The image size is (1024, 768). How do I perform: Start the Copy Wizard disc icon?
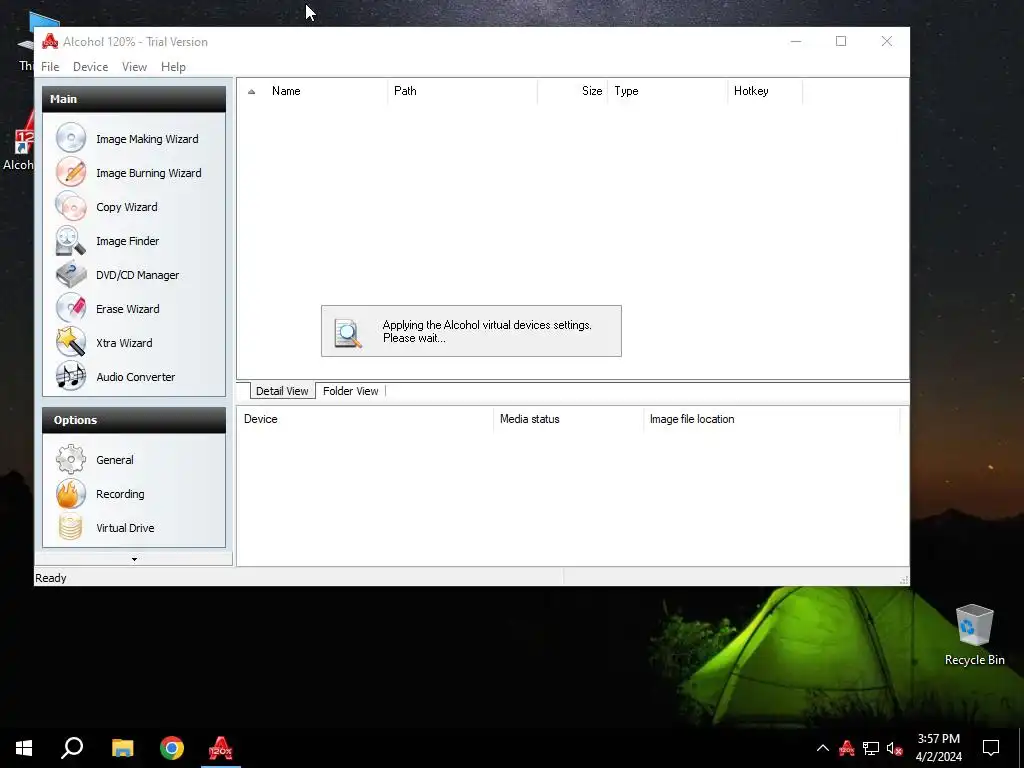[x=71, y=206]
